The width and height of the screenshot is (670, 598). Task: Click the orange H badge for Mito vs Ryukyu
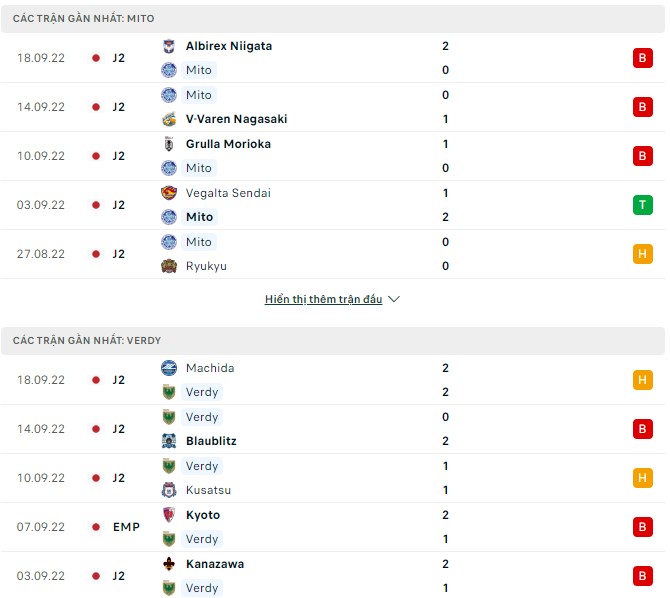pos(641,254)
